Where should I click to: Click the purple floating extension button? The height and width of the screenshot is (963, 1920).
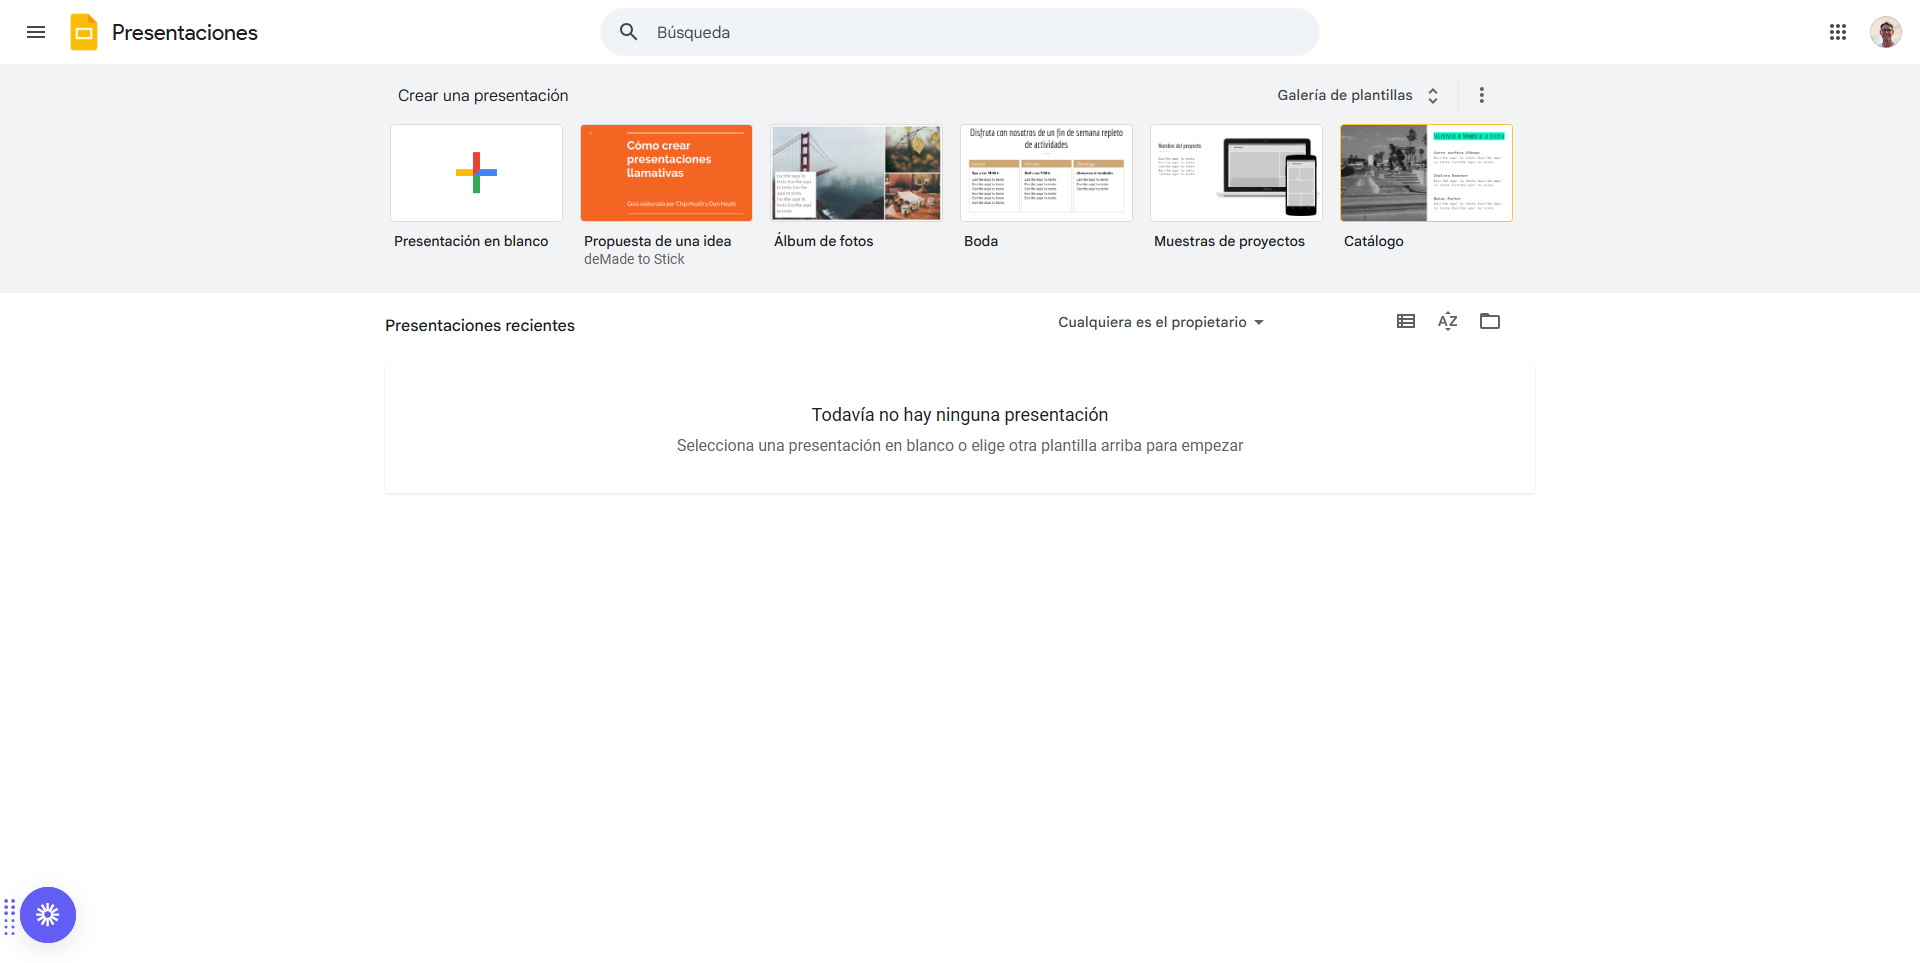48,914
